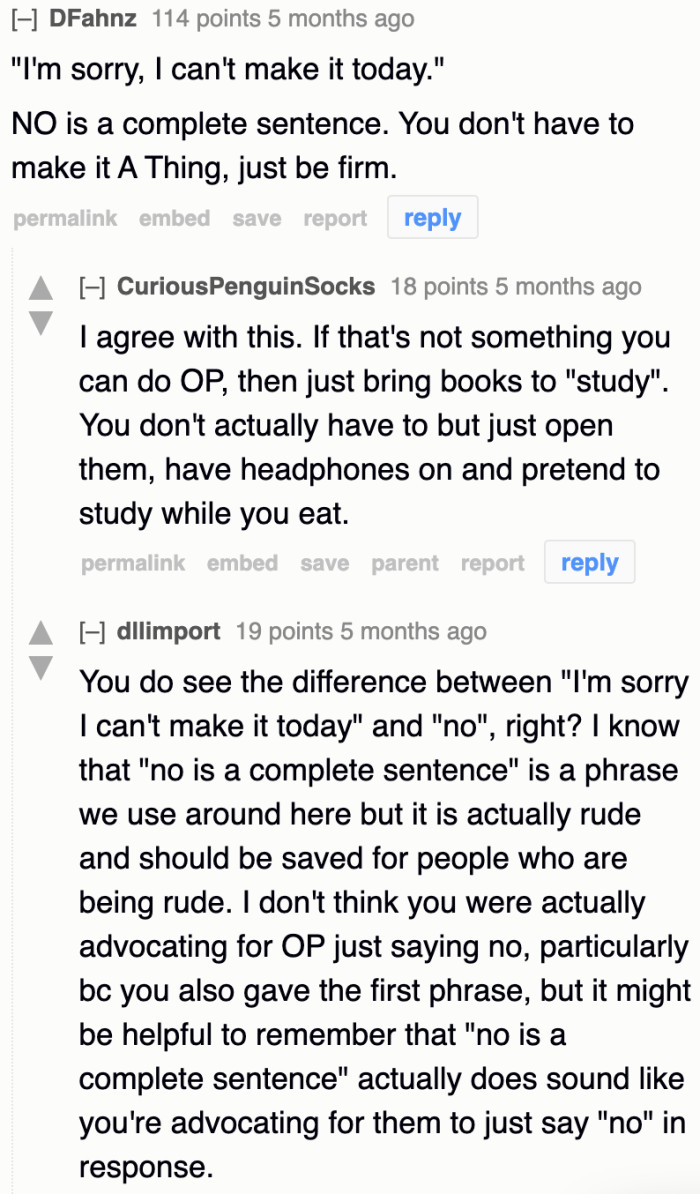Screen dimensions: 700x1194
Task: Collapse CuriousPenguinSocks' comment
Action: (92, 287)
